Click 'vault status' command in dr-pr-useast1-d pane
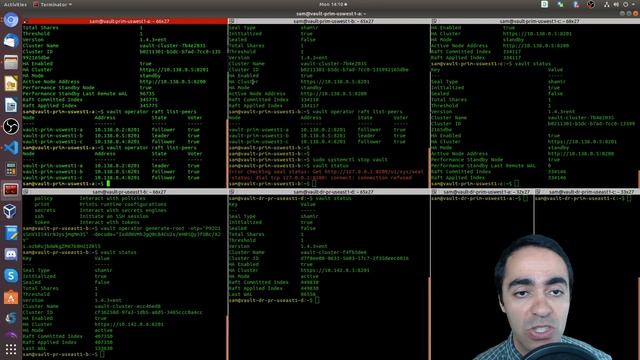The image size is (640, 360). (333, 198)
